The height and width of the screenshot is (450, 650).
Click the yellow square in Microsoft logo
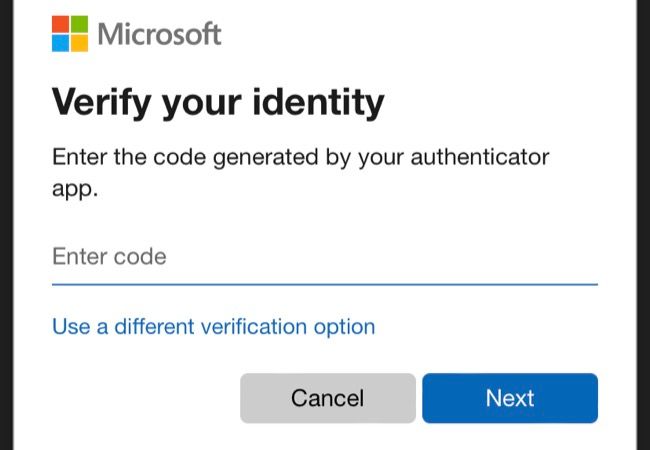pyautogui.click(x=79, y=43)
